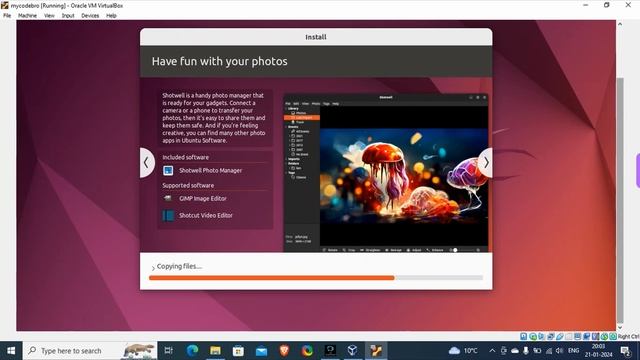Click the Shotwell jellyfish screenshot preview

386,173
